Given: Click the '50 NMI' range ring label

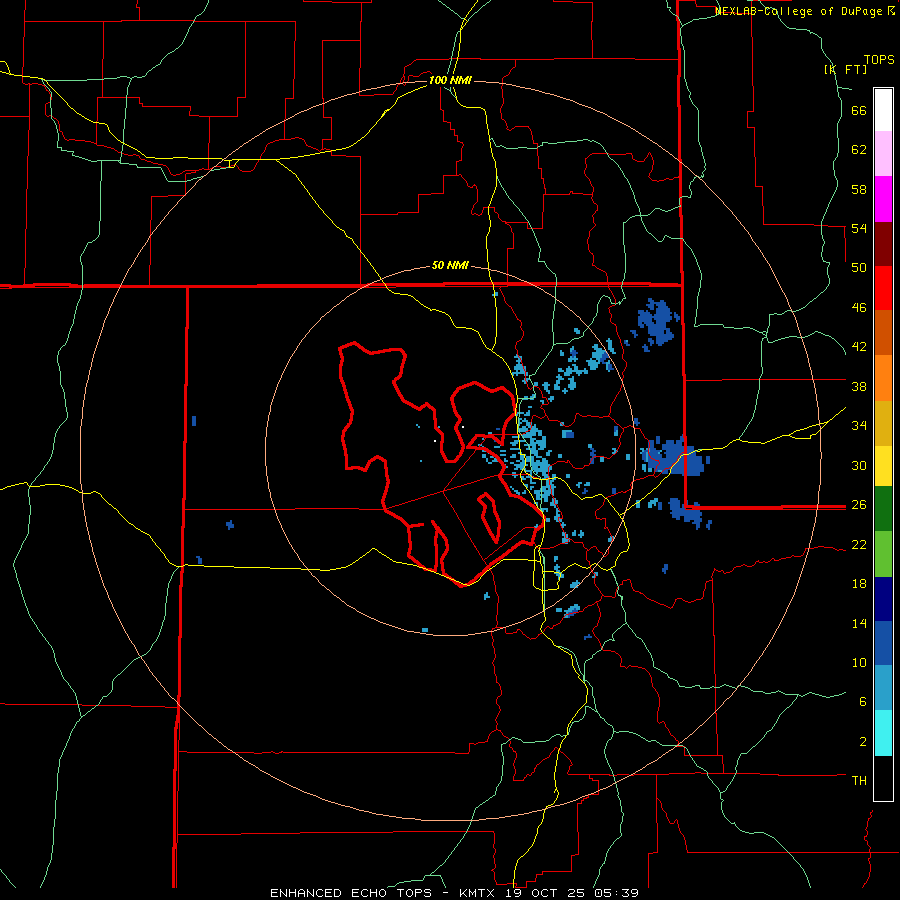Looking at the screenshot, I should coord(450,265).
